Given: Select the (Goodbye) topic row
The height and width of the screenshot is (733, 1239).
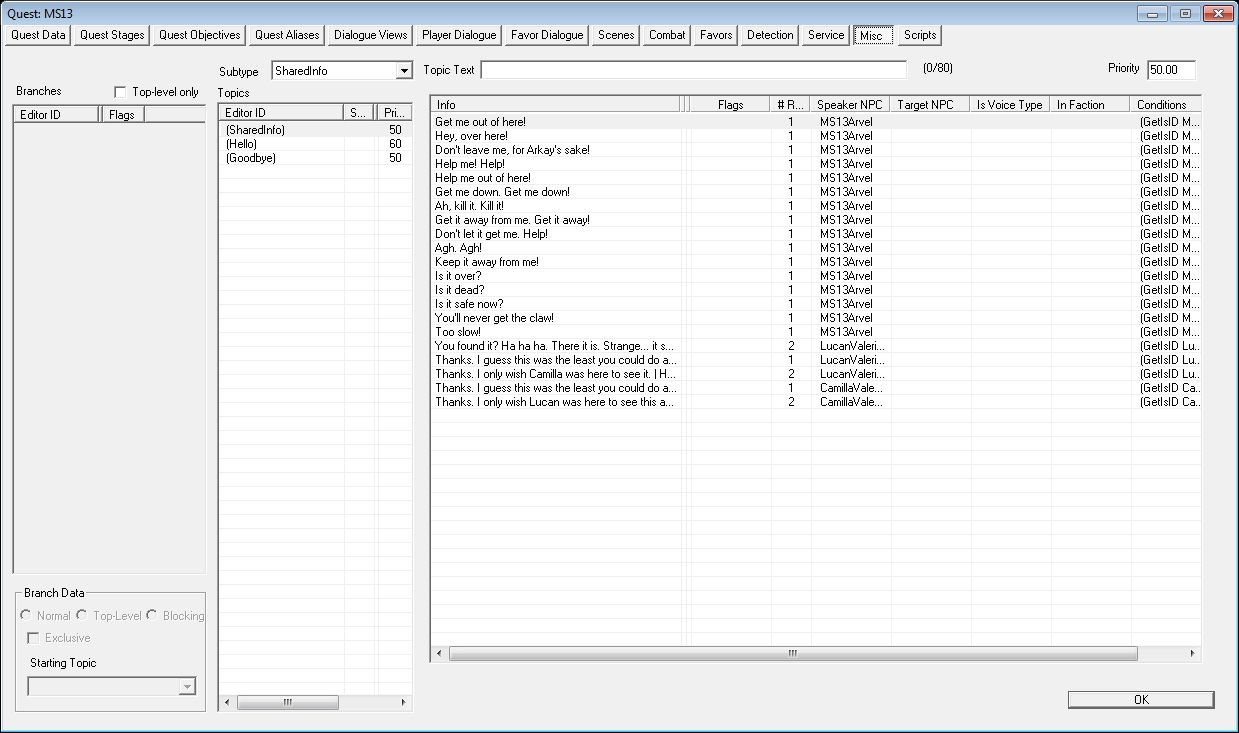Looking at the screenshot, I should tap(315, 158).
